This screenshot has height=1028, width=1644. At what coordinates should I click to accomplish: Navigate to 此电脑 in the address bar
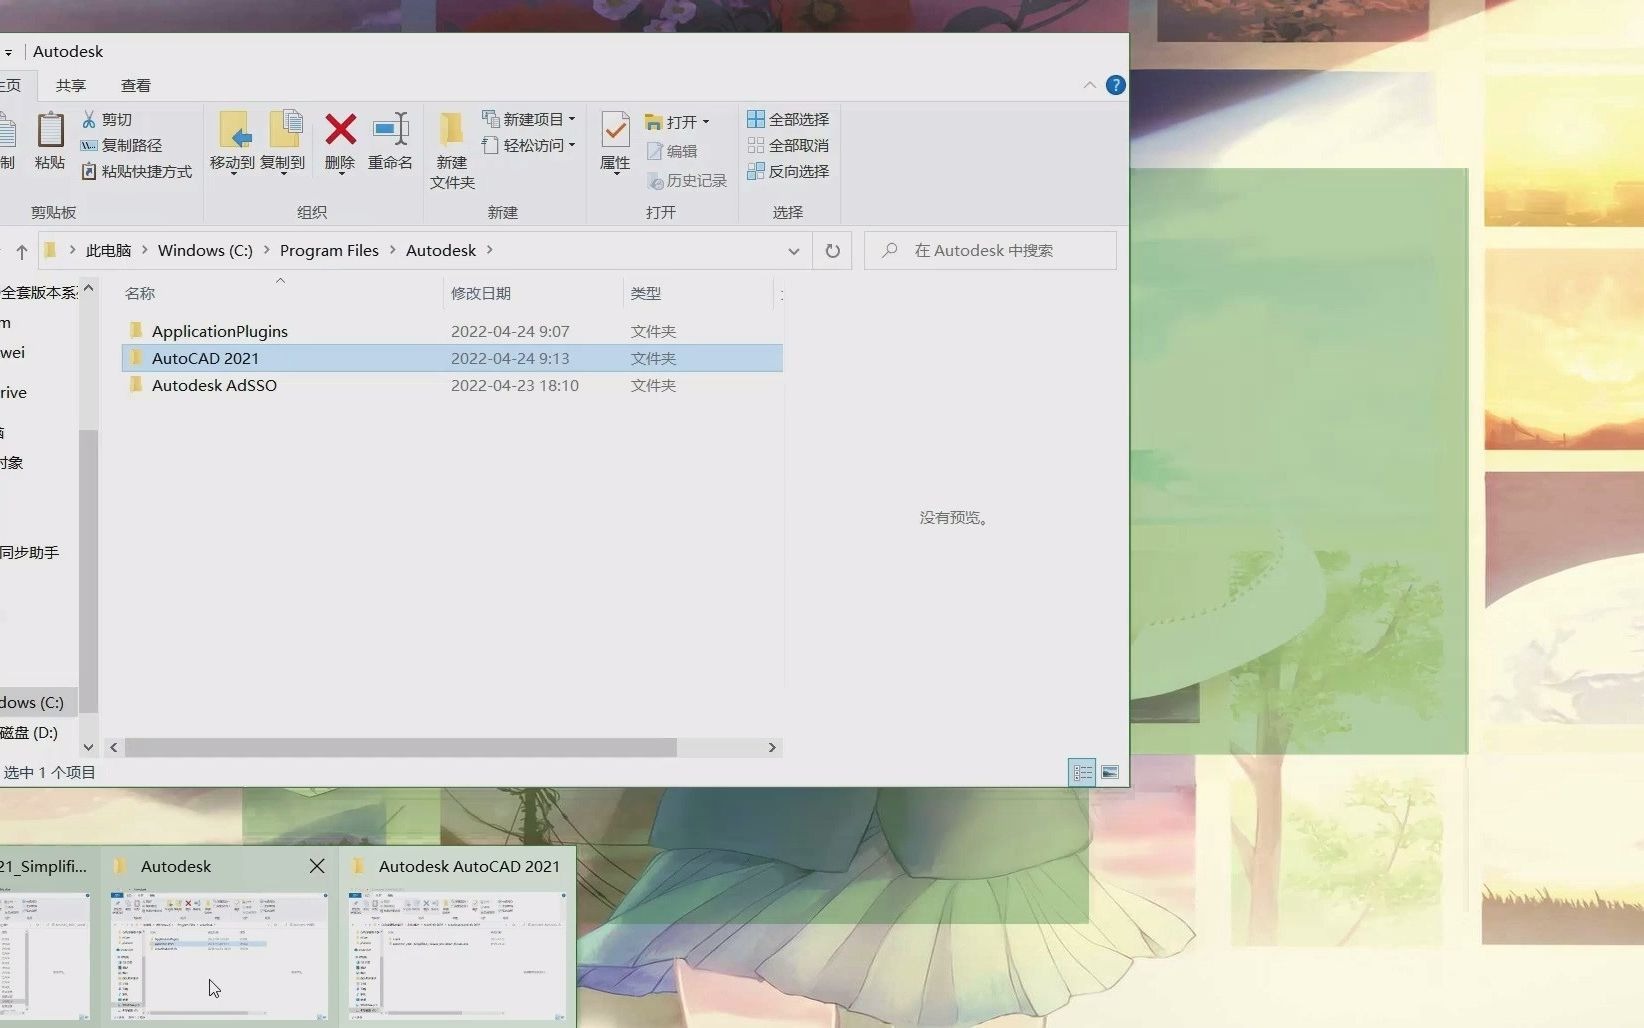tap(108, 250)
